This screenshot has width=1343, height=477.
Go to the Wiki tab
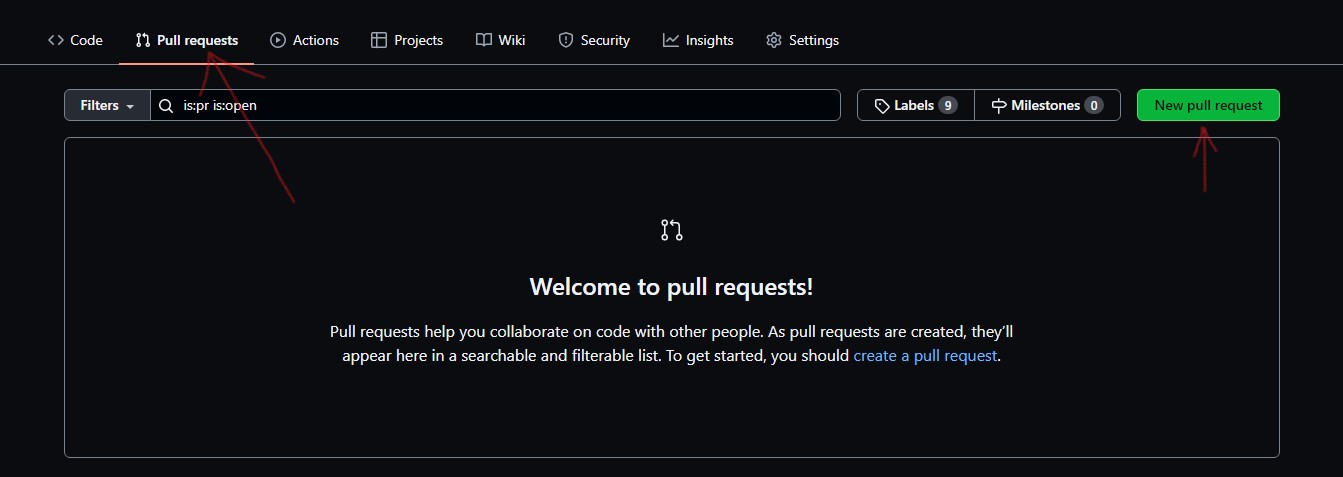point(501,40)
